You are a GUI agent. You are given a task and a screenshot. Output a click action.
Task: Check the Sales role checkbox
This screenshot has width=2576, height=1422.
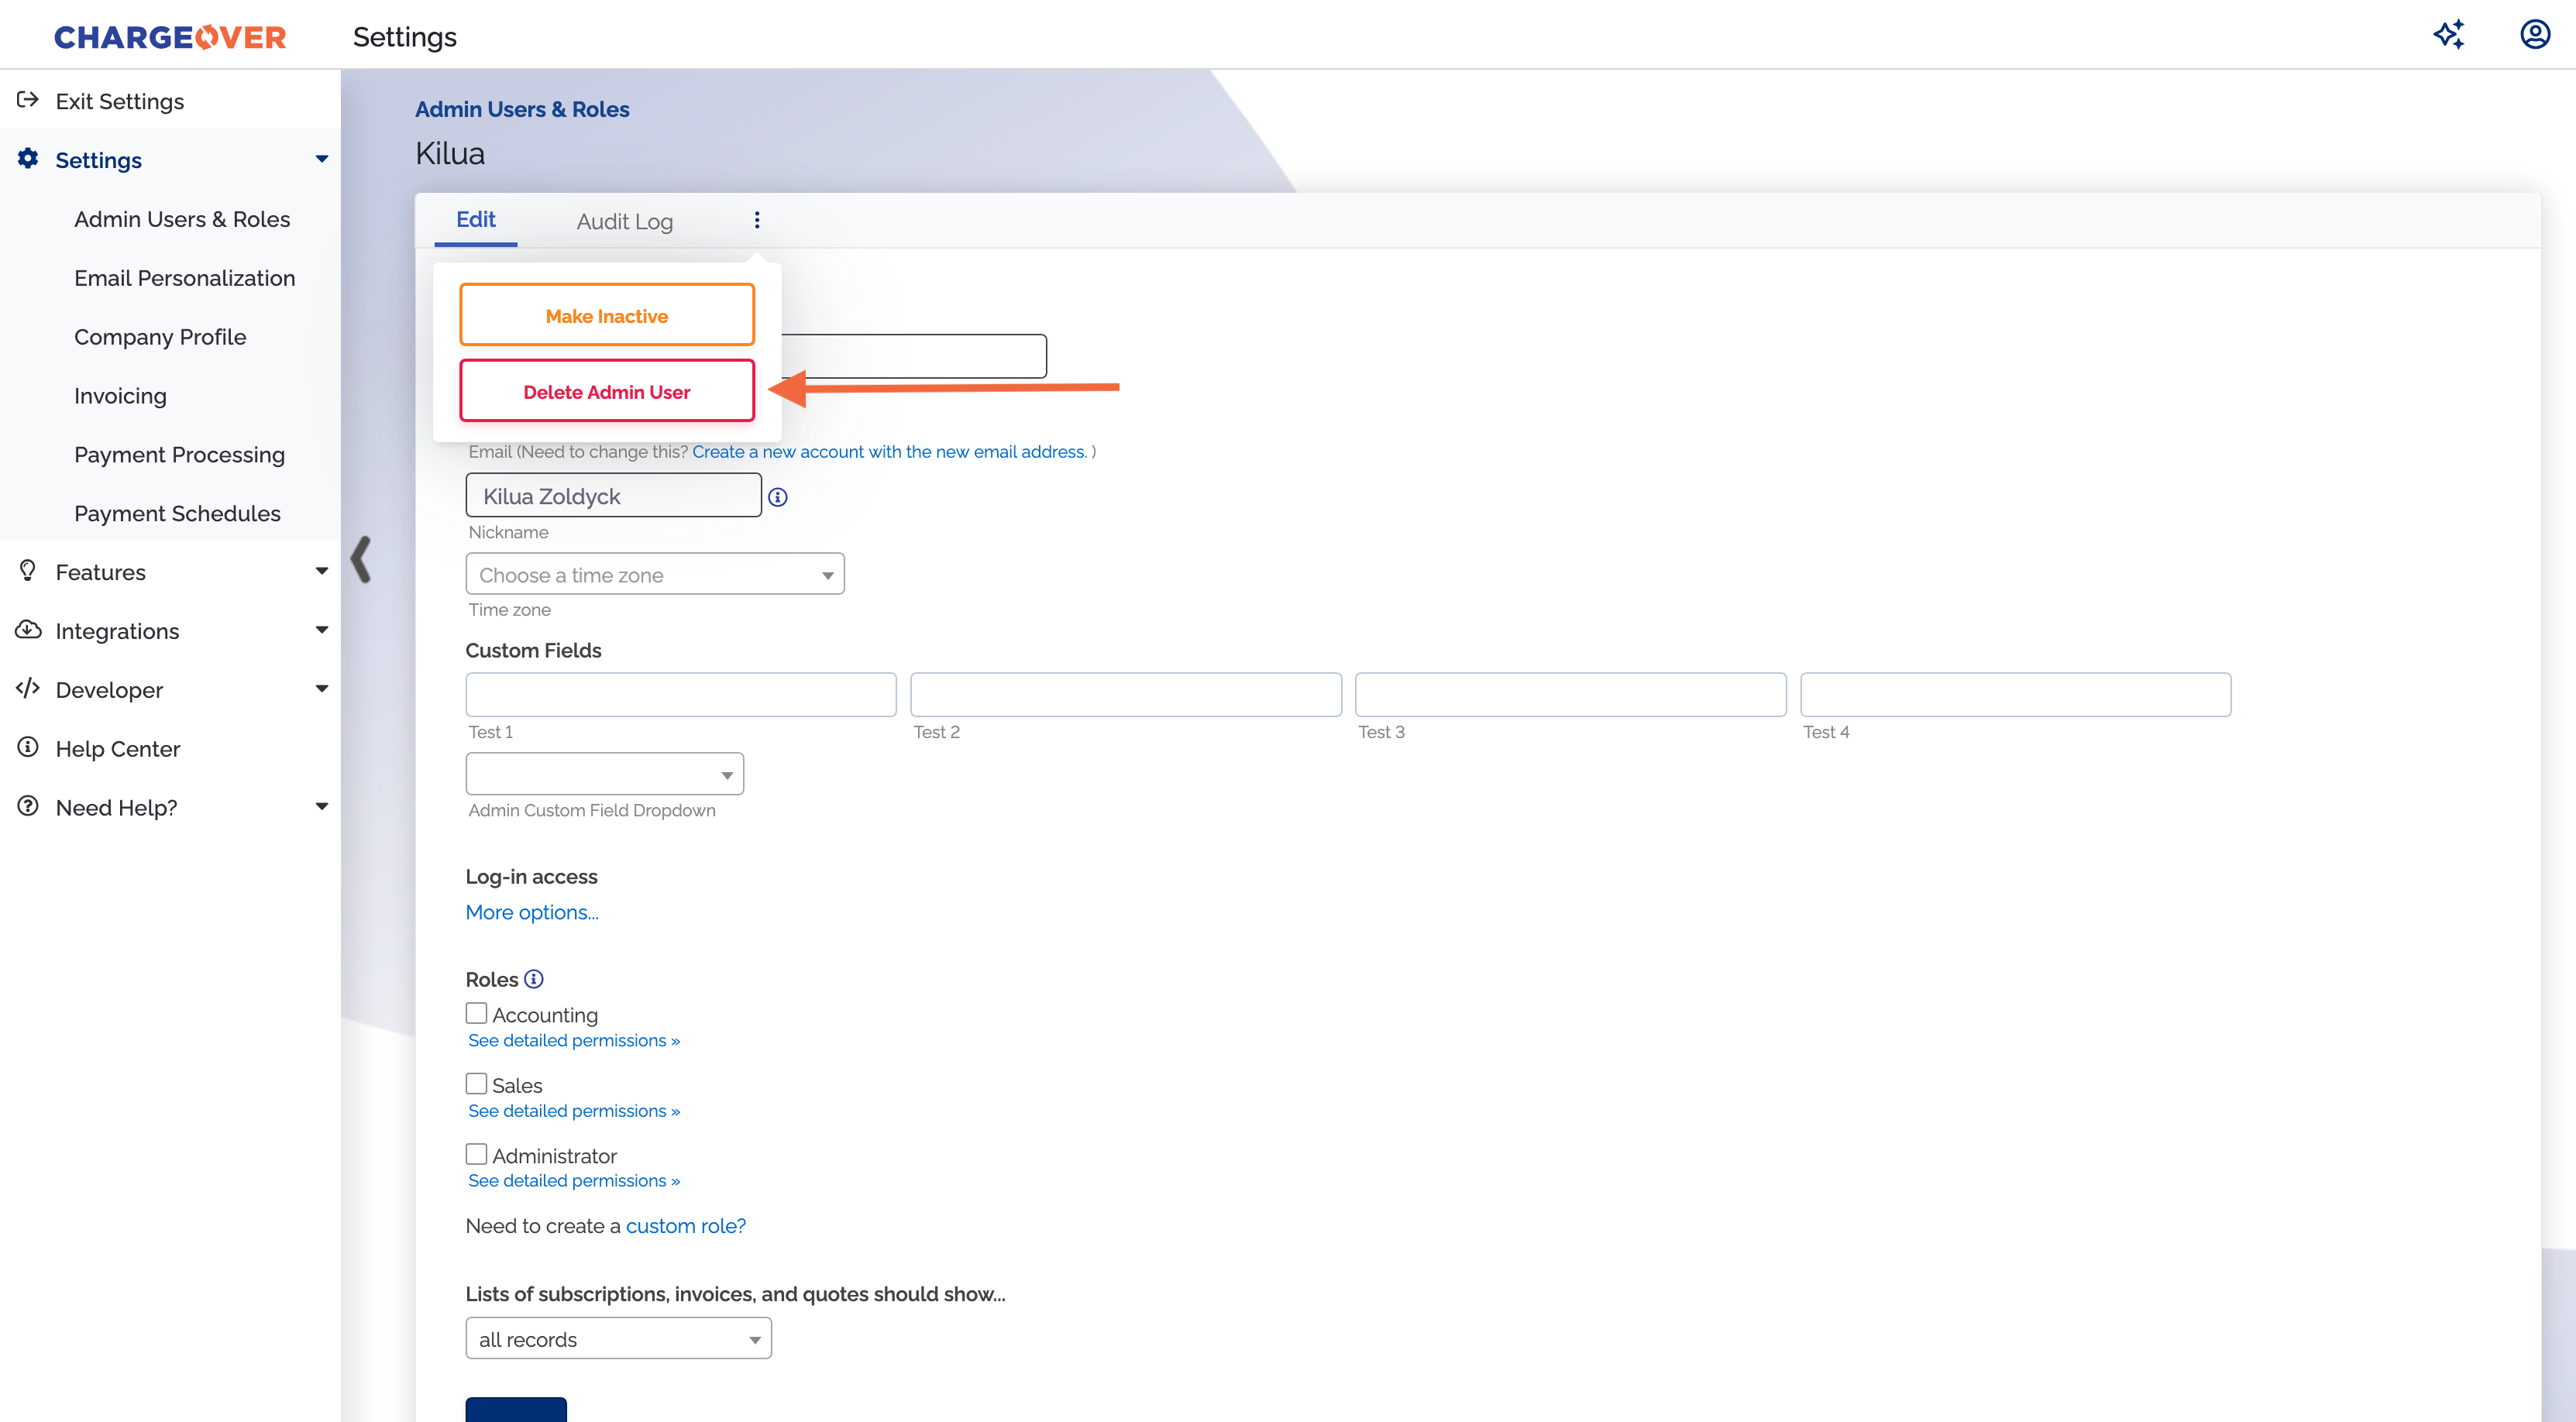coord(477,1084)
